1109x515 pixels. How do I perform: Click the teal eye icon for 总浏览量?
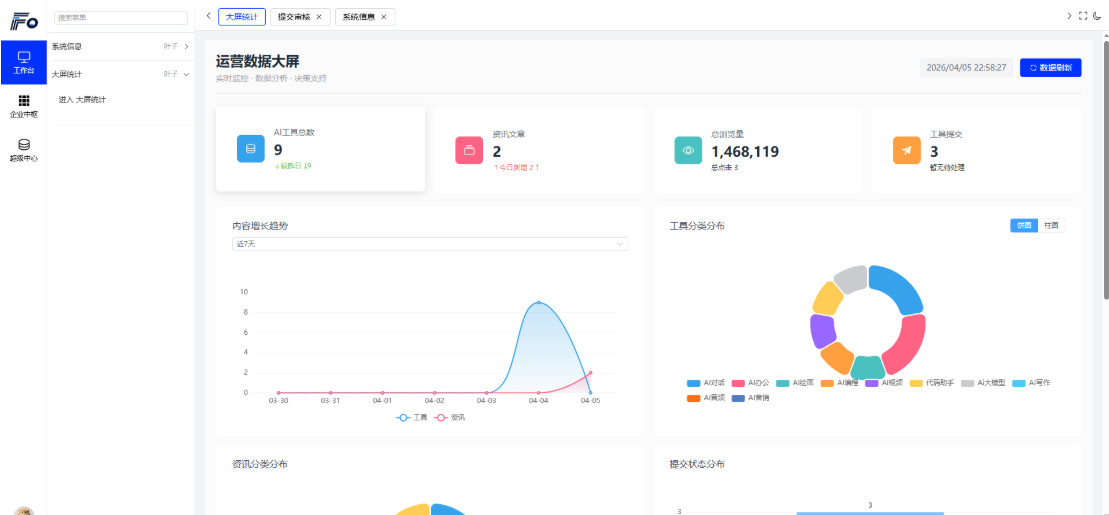pos(688,149)
